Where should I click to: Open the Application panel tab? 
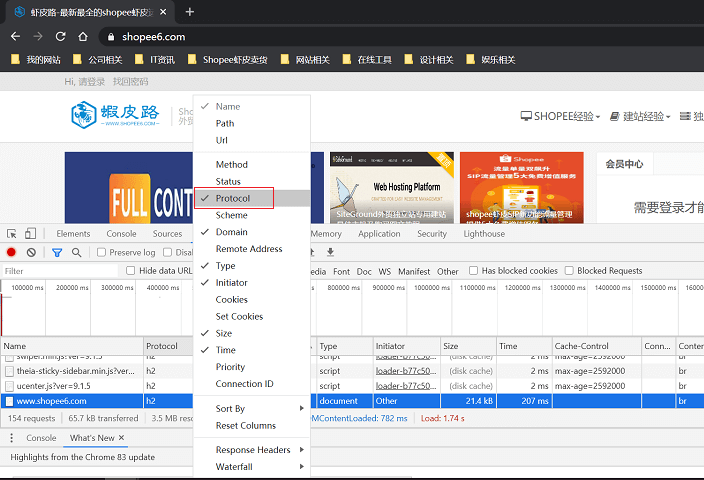pyautogui.click(x=379, y=233)
